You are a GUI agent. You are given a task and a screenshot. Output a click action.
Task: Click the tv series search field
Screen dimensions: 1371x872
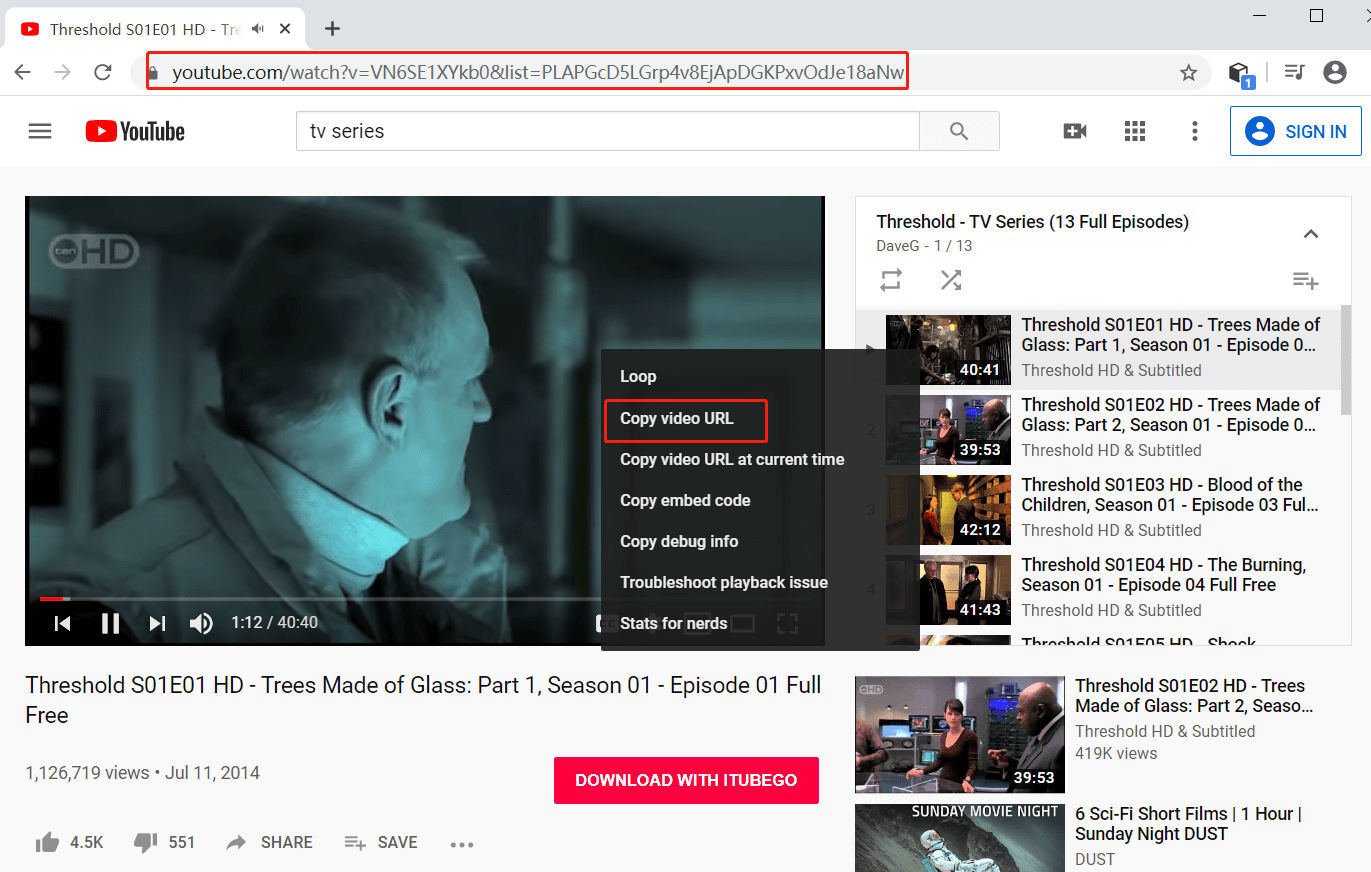pyautogui.click(x=606, y=131)
